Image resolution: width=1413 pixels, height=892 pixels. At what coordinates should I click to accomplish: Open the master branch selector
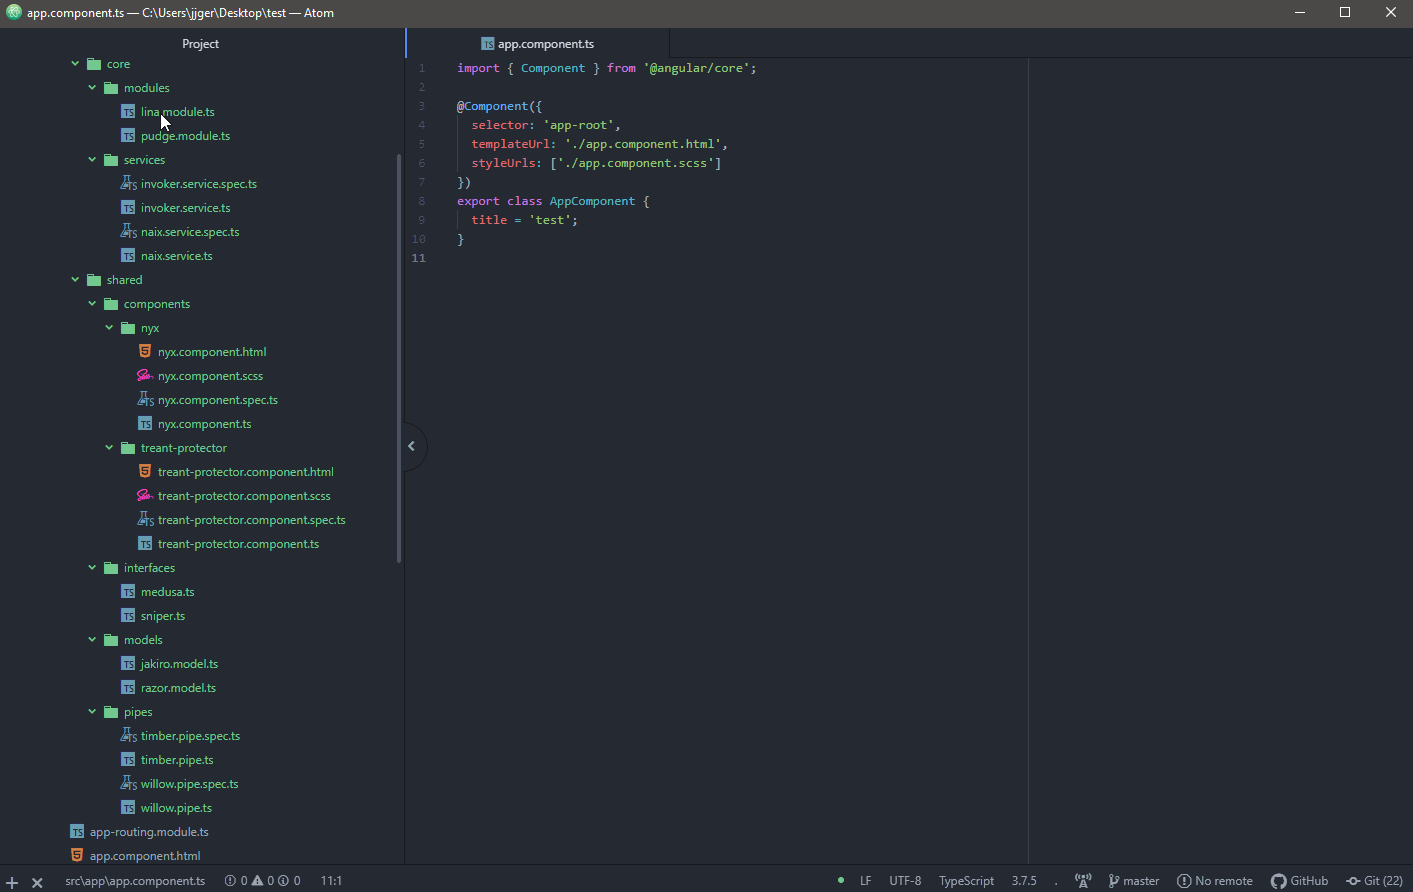[x=1134, y=881]
